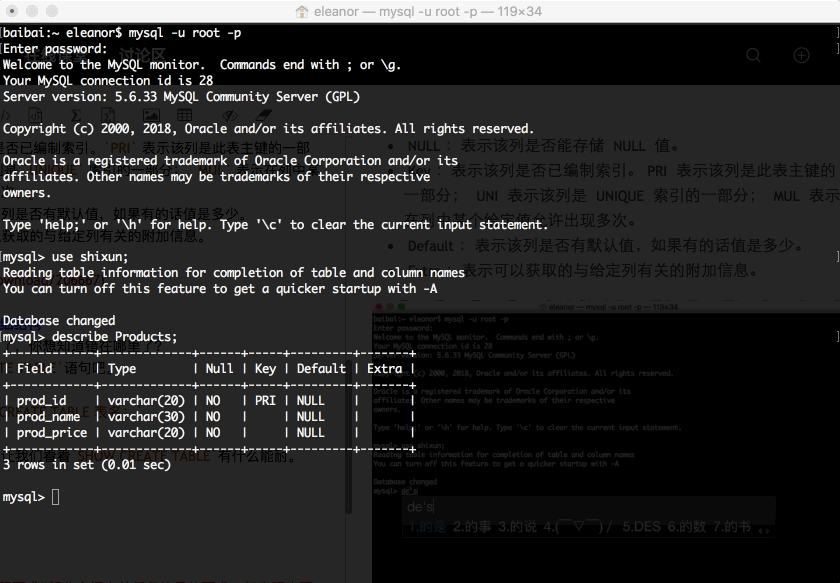840x583 pixels.
Task: Click the magnifier search icon behind the terminal
Action: point(753,55)
